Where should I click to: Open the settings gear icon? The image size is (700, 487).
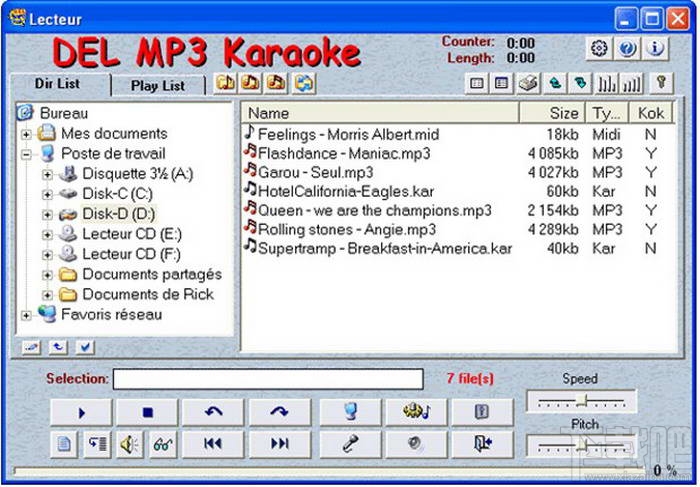pos(599,48)
